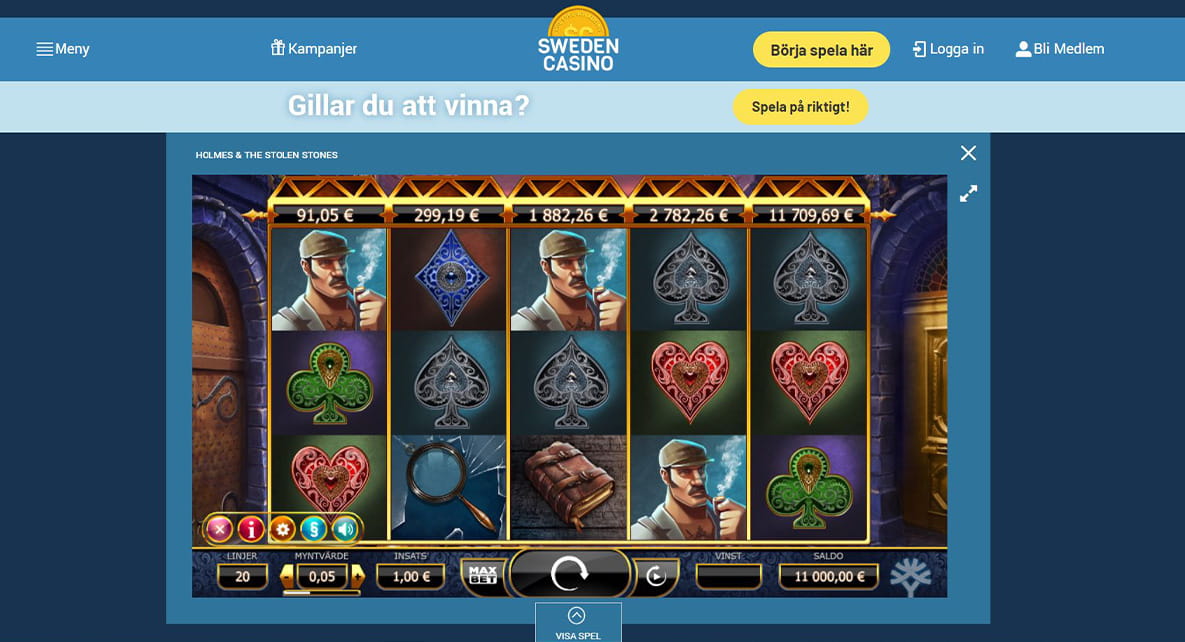Spin the reels with the big spin button
The height and width of the screenshot is (642, 1185).
click(570, 575)
